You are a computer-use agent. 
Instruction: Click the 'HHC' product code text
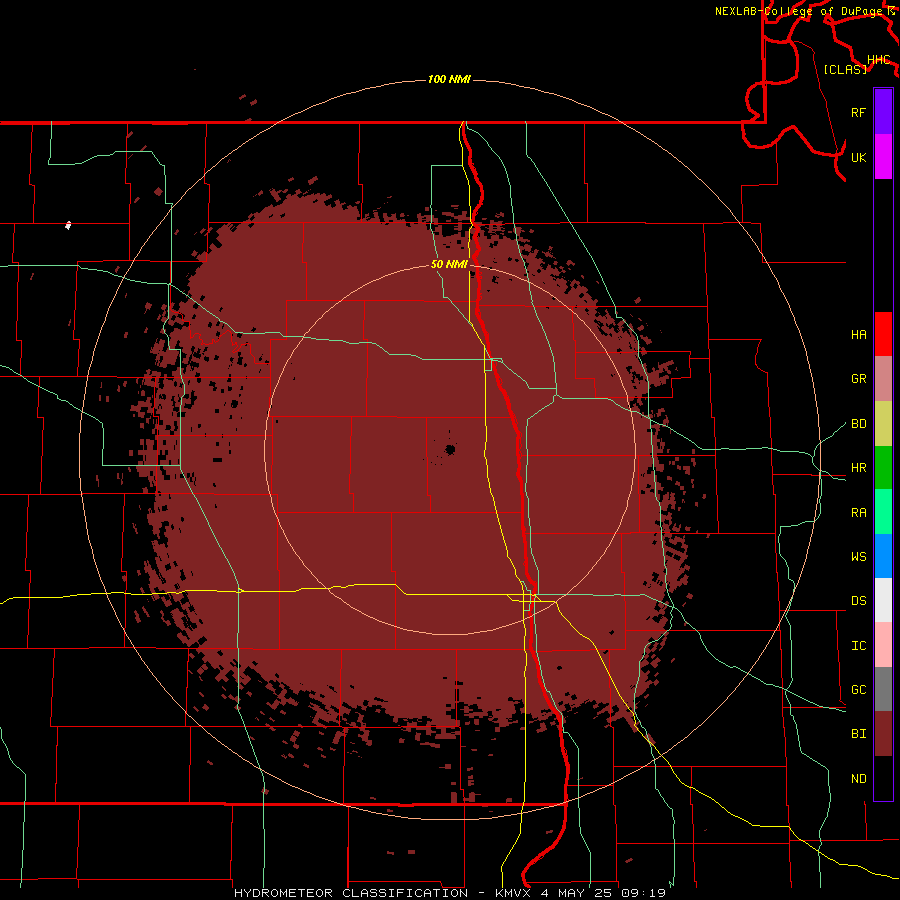879,60
